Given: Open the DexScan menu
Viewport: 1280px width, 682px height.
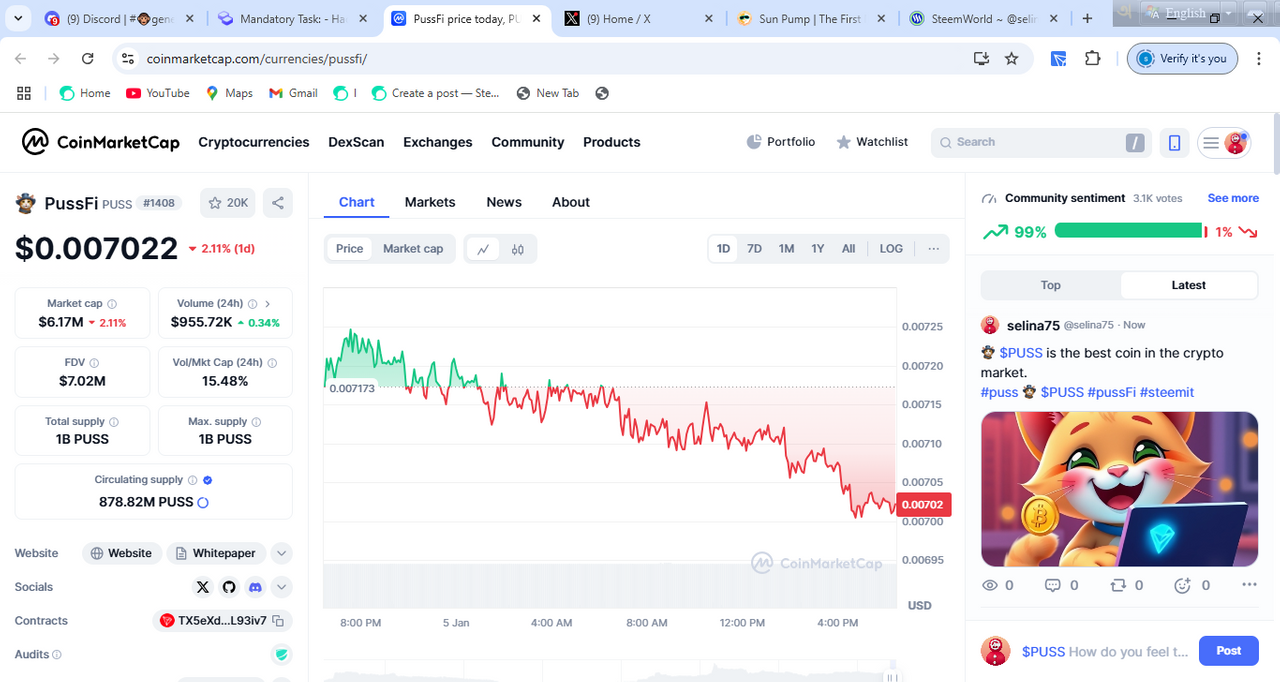Looking at the screenshot, I should [356, 142].
